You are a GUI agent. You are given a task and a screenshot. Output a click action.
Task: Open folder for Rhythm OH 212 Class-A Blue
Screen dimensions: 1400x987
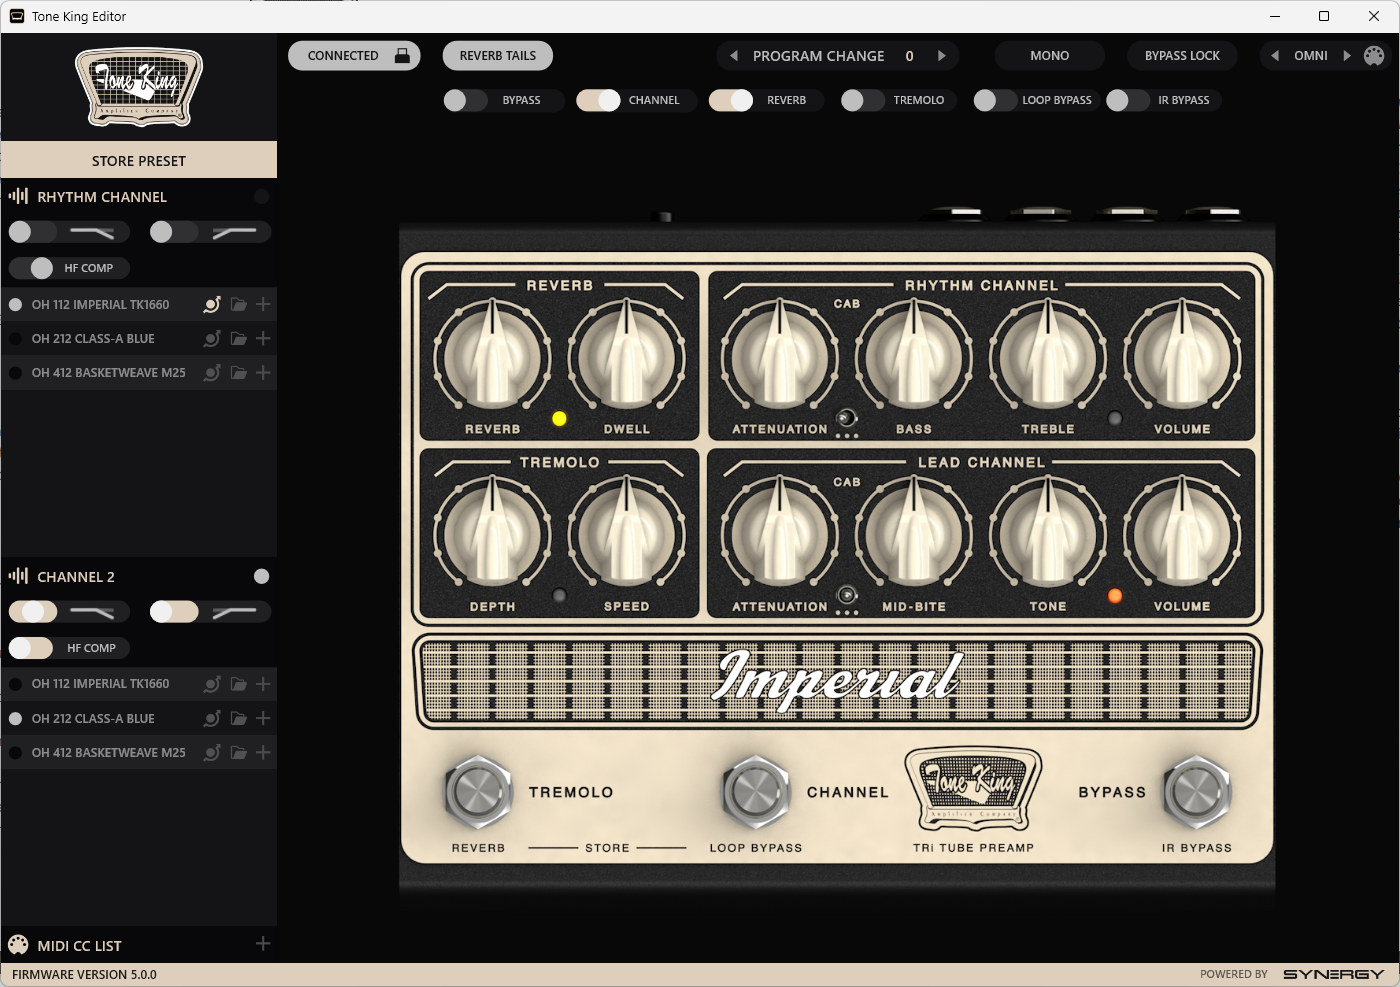[239, 338]
